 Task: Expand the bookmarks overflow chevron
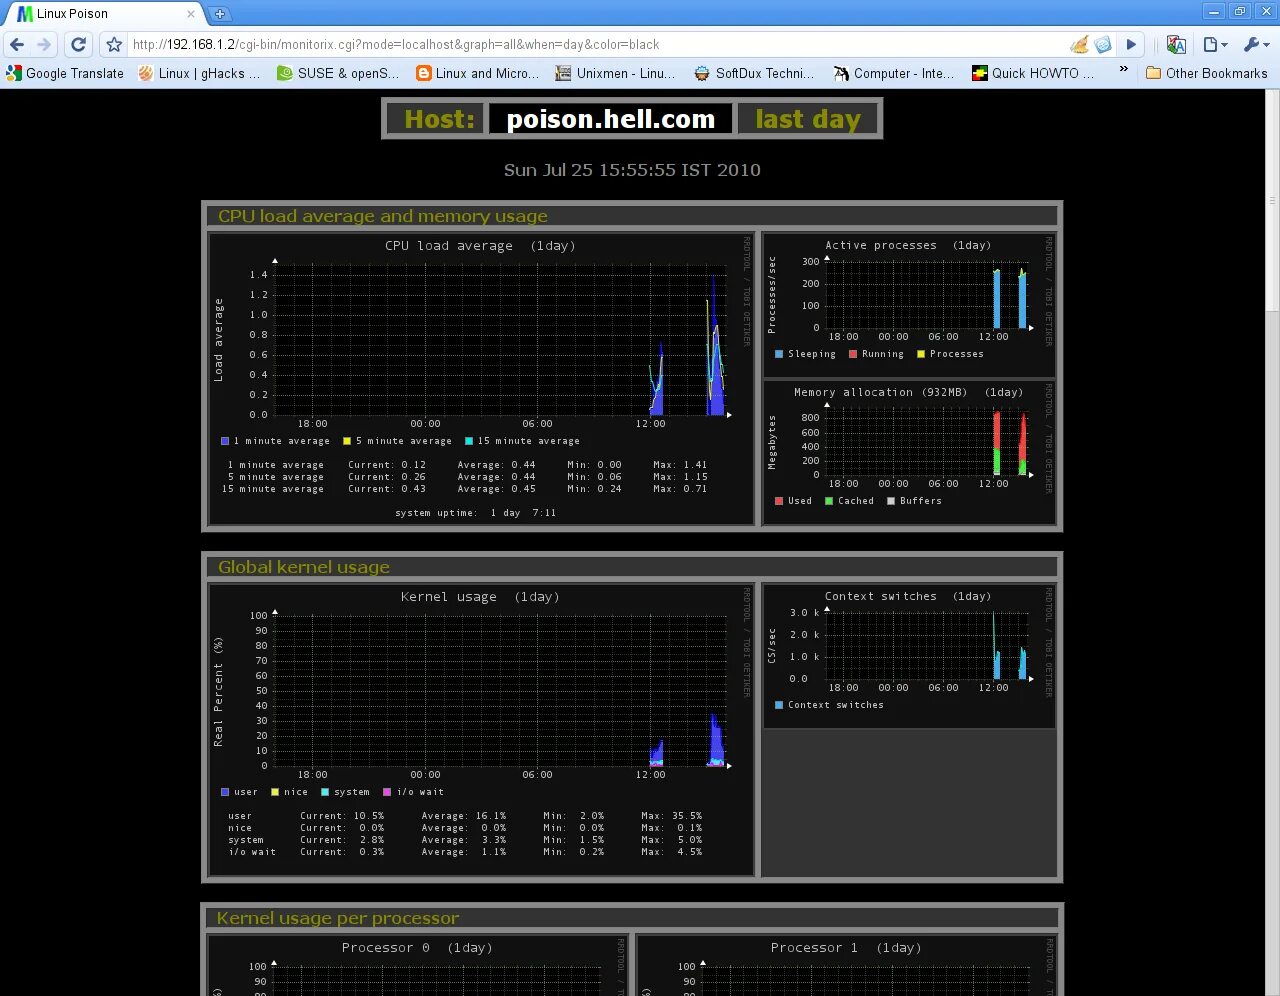tap(1123, 71)
